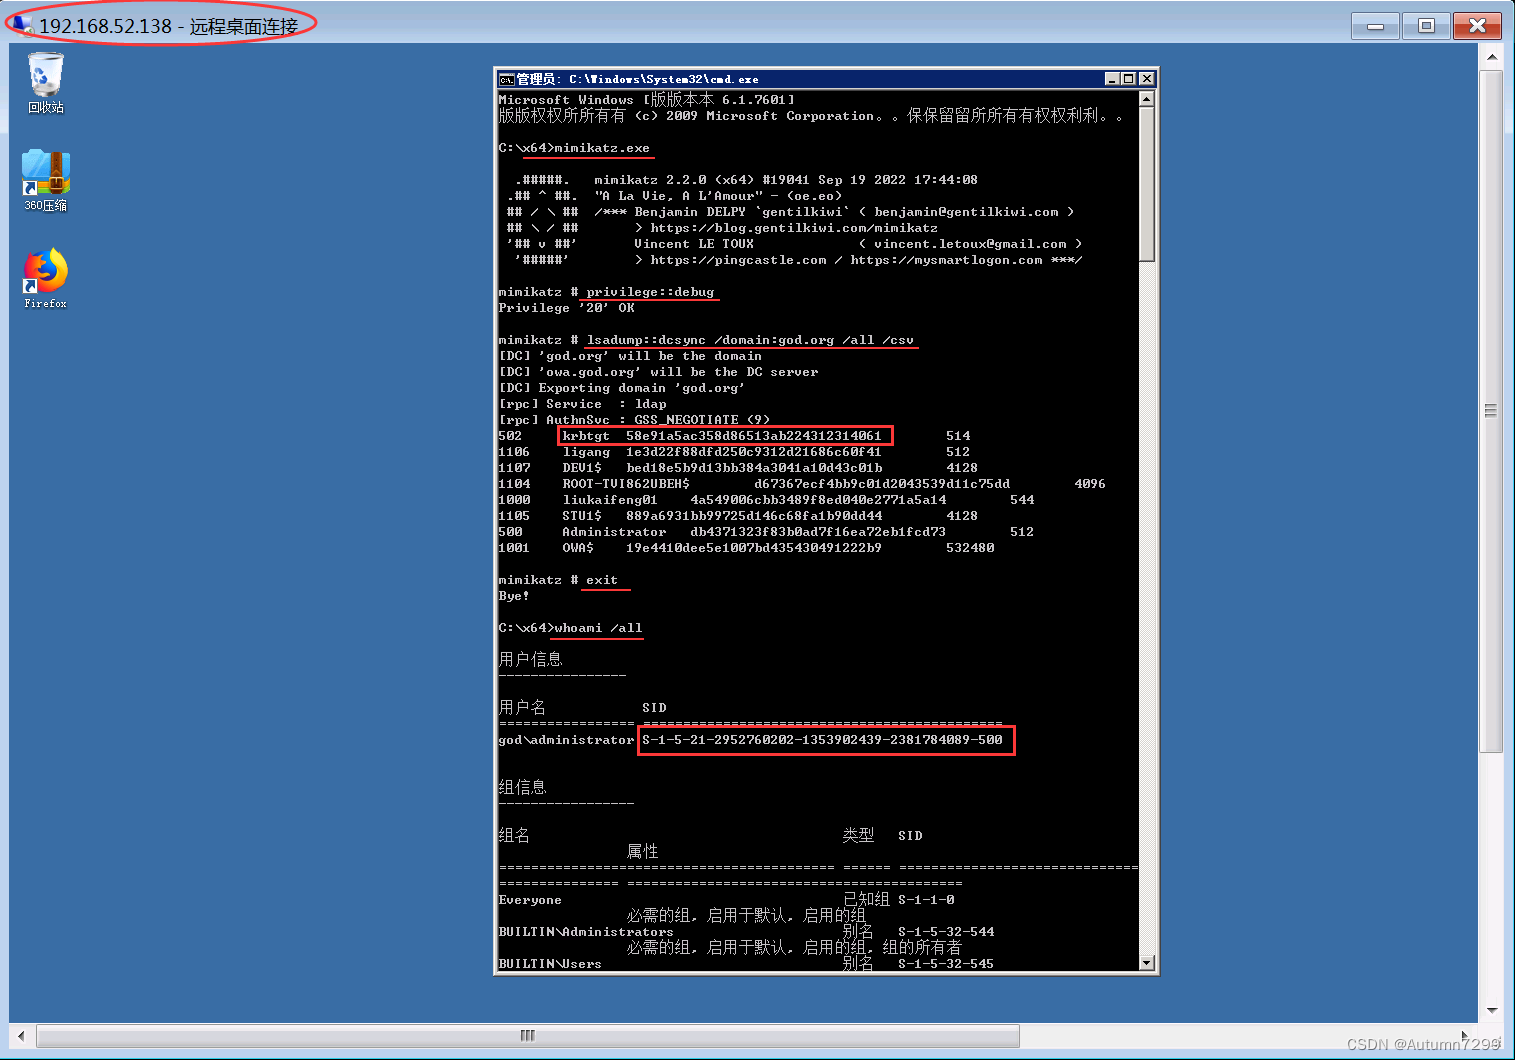Click the 'liukaifeng01' account row
1515x1060 pixels.
[766, 500]
